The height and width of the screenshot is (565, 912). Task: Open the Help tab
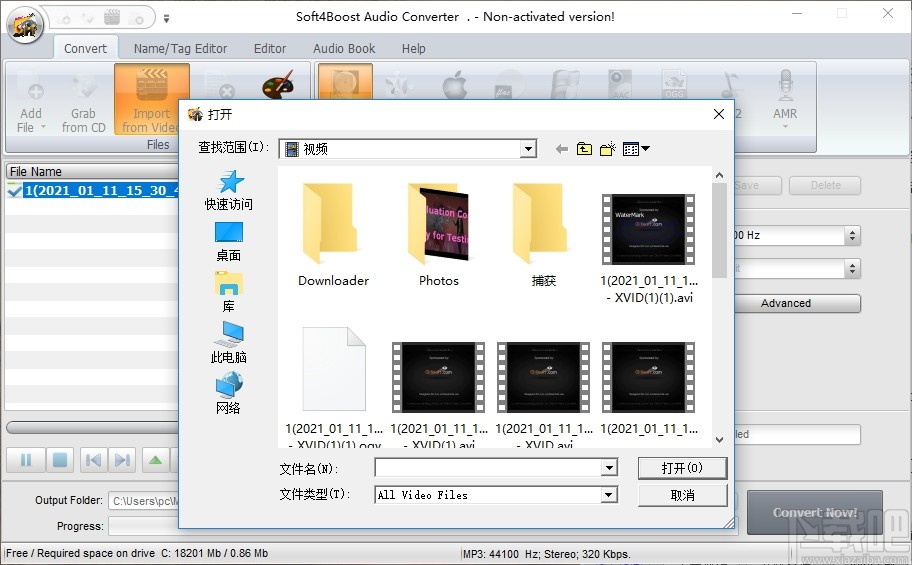click(414, 48)
